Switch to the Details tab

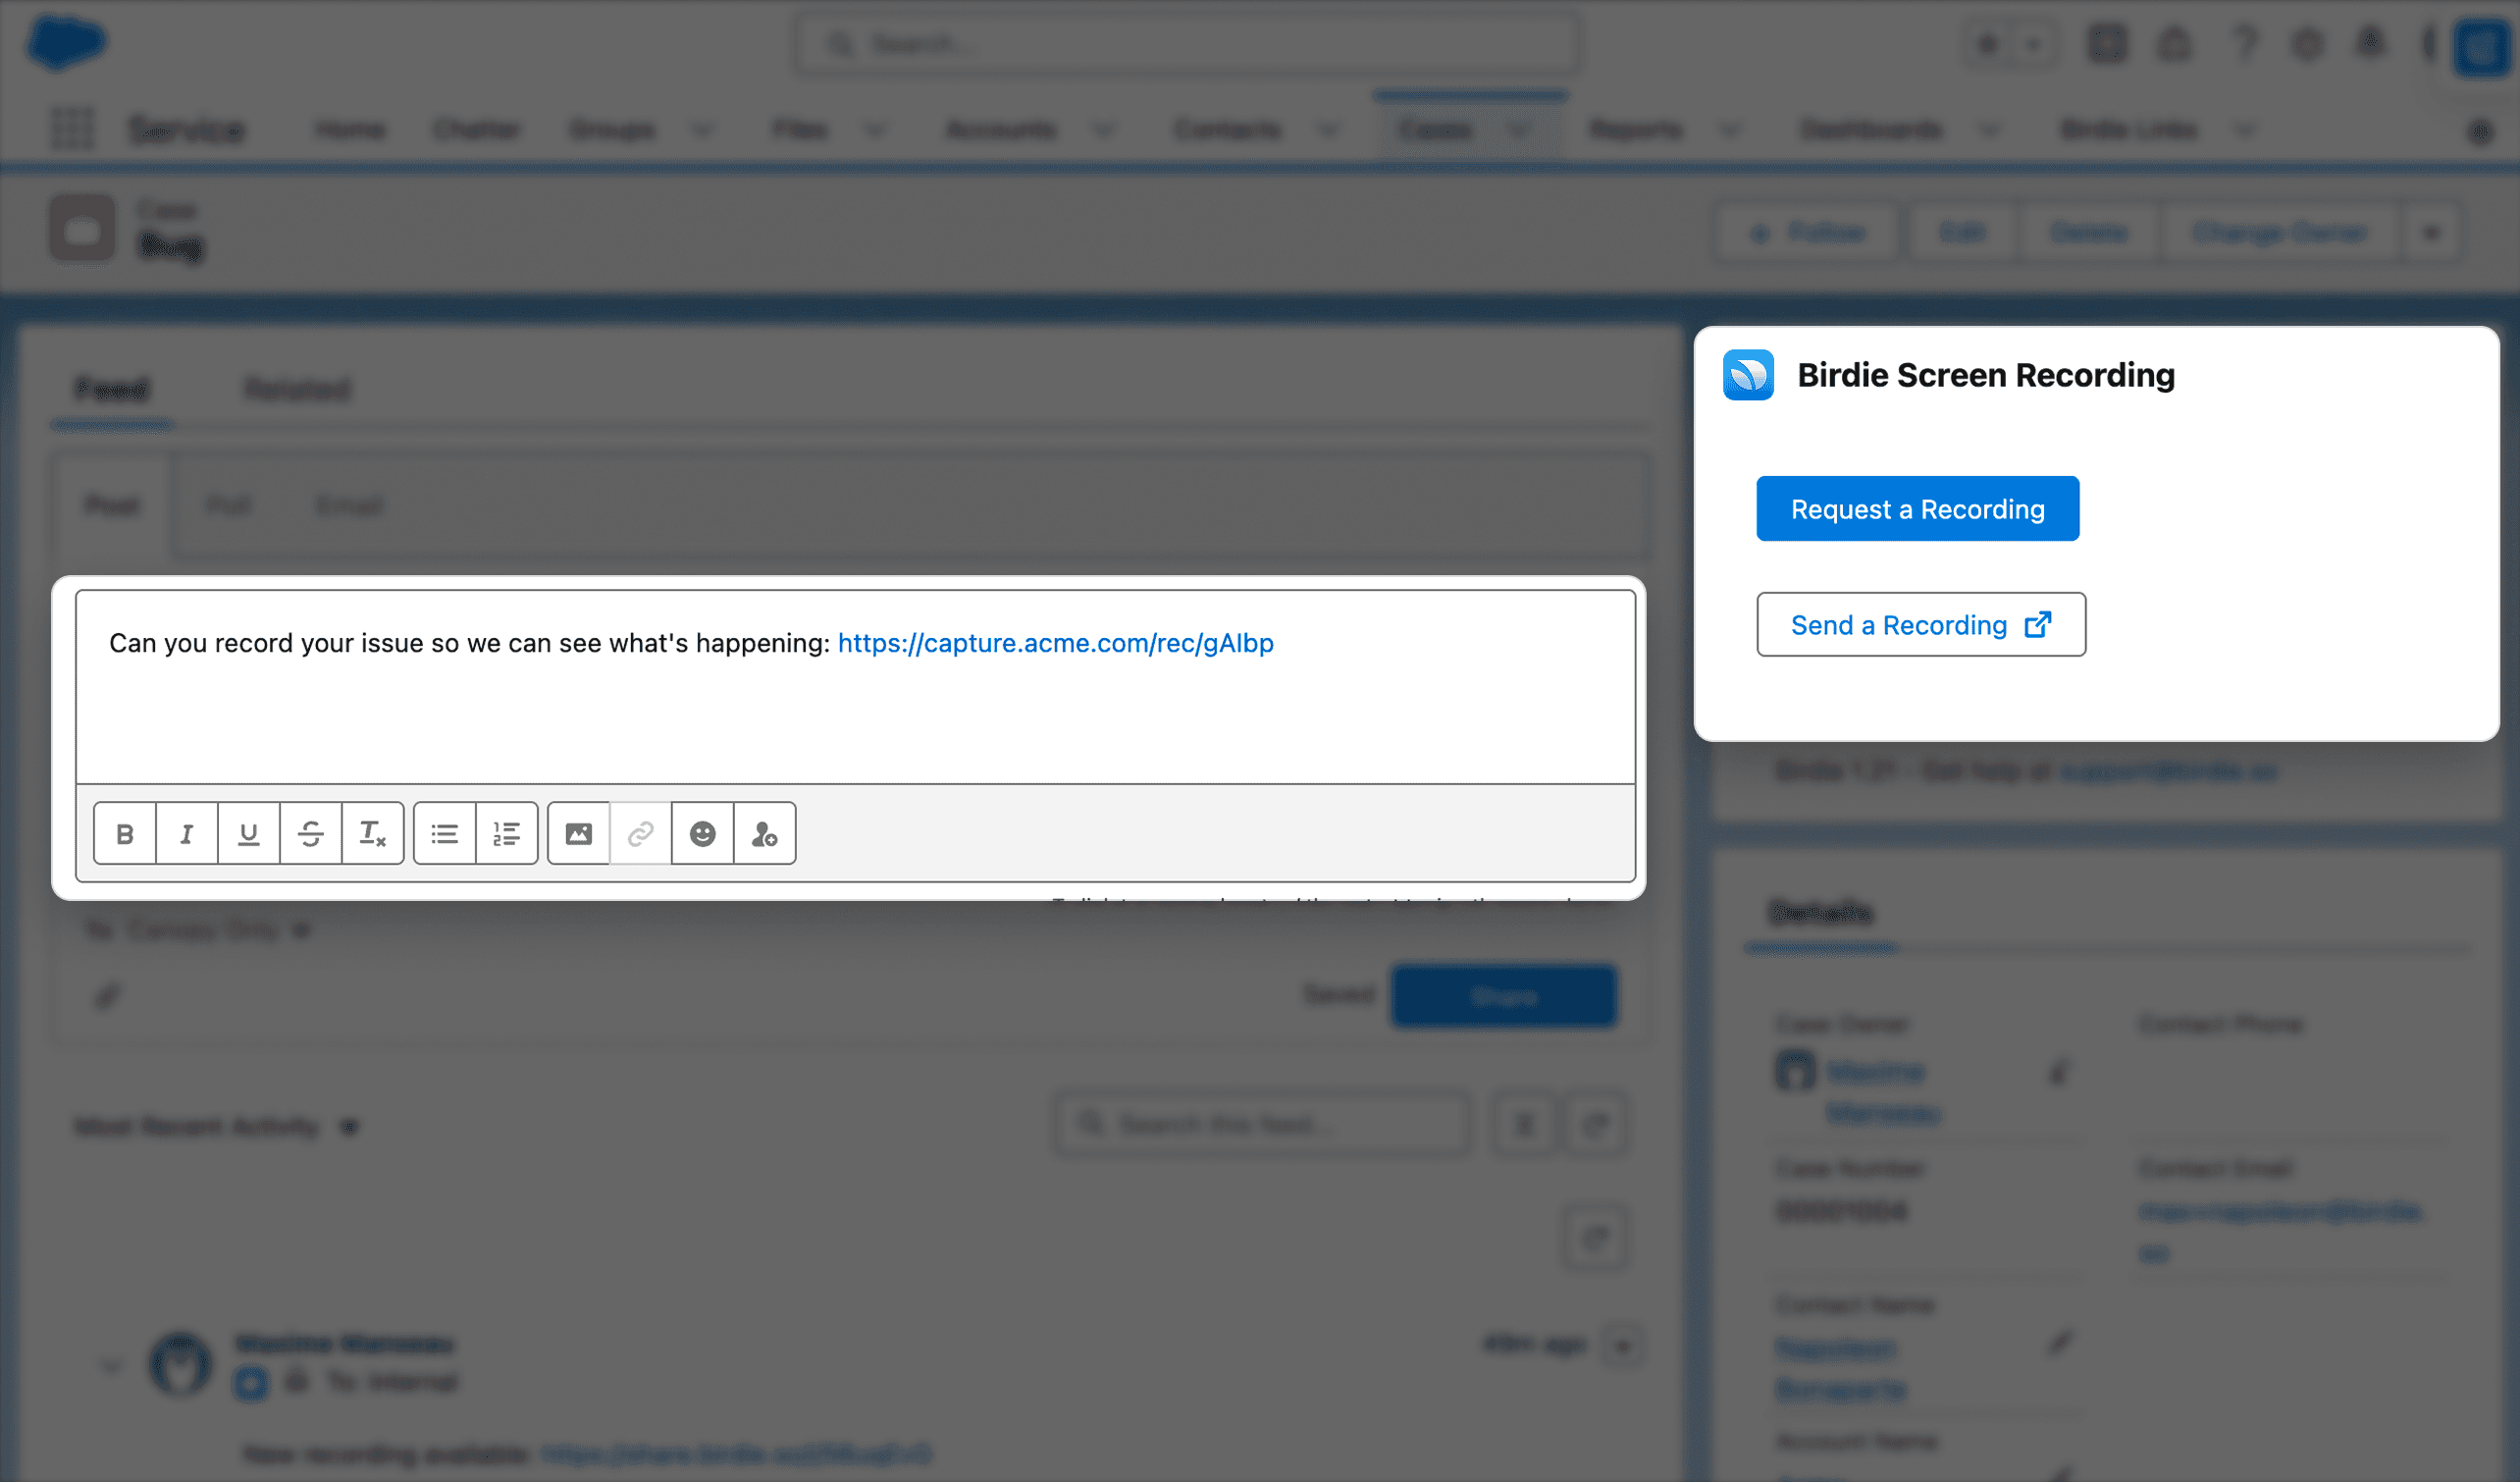pos(1820,912)
